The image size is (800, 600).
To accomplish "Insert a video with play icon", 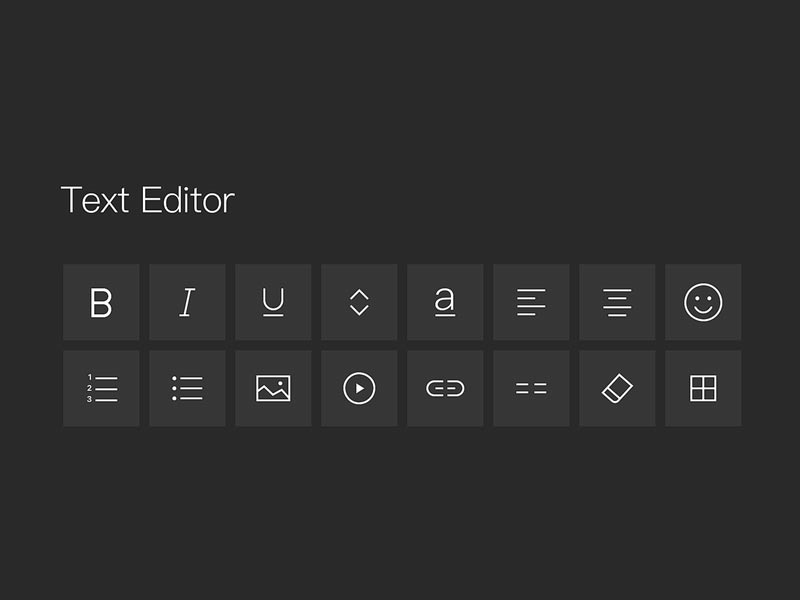I will tap(359, 388).
